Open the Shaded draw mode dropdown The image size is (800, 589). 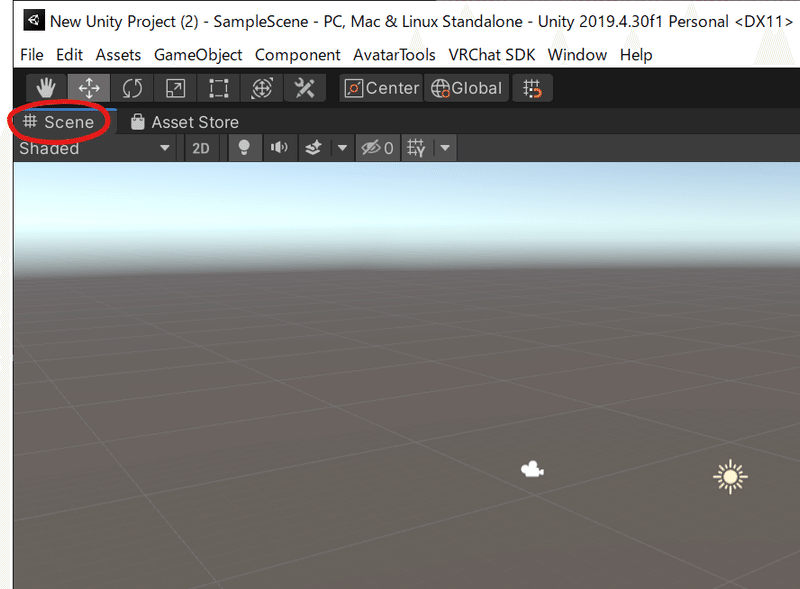point(94,148)
